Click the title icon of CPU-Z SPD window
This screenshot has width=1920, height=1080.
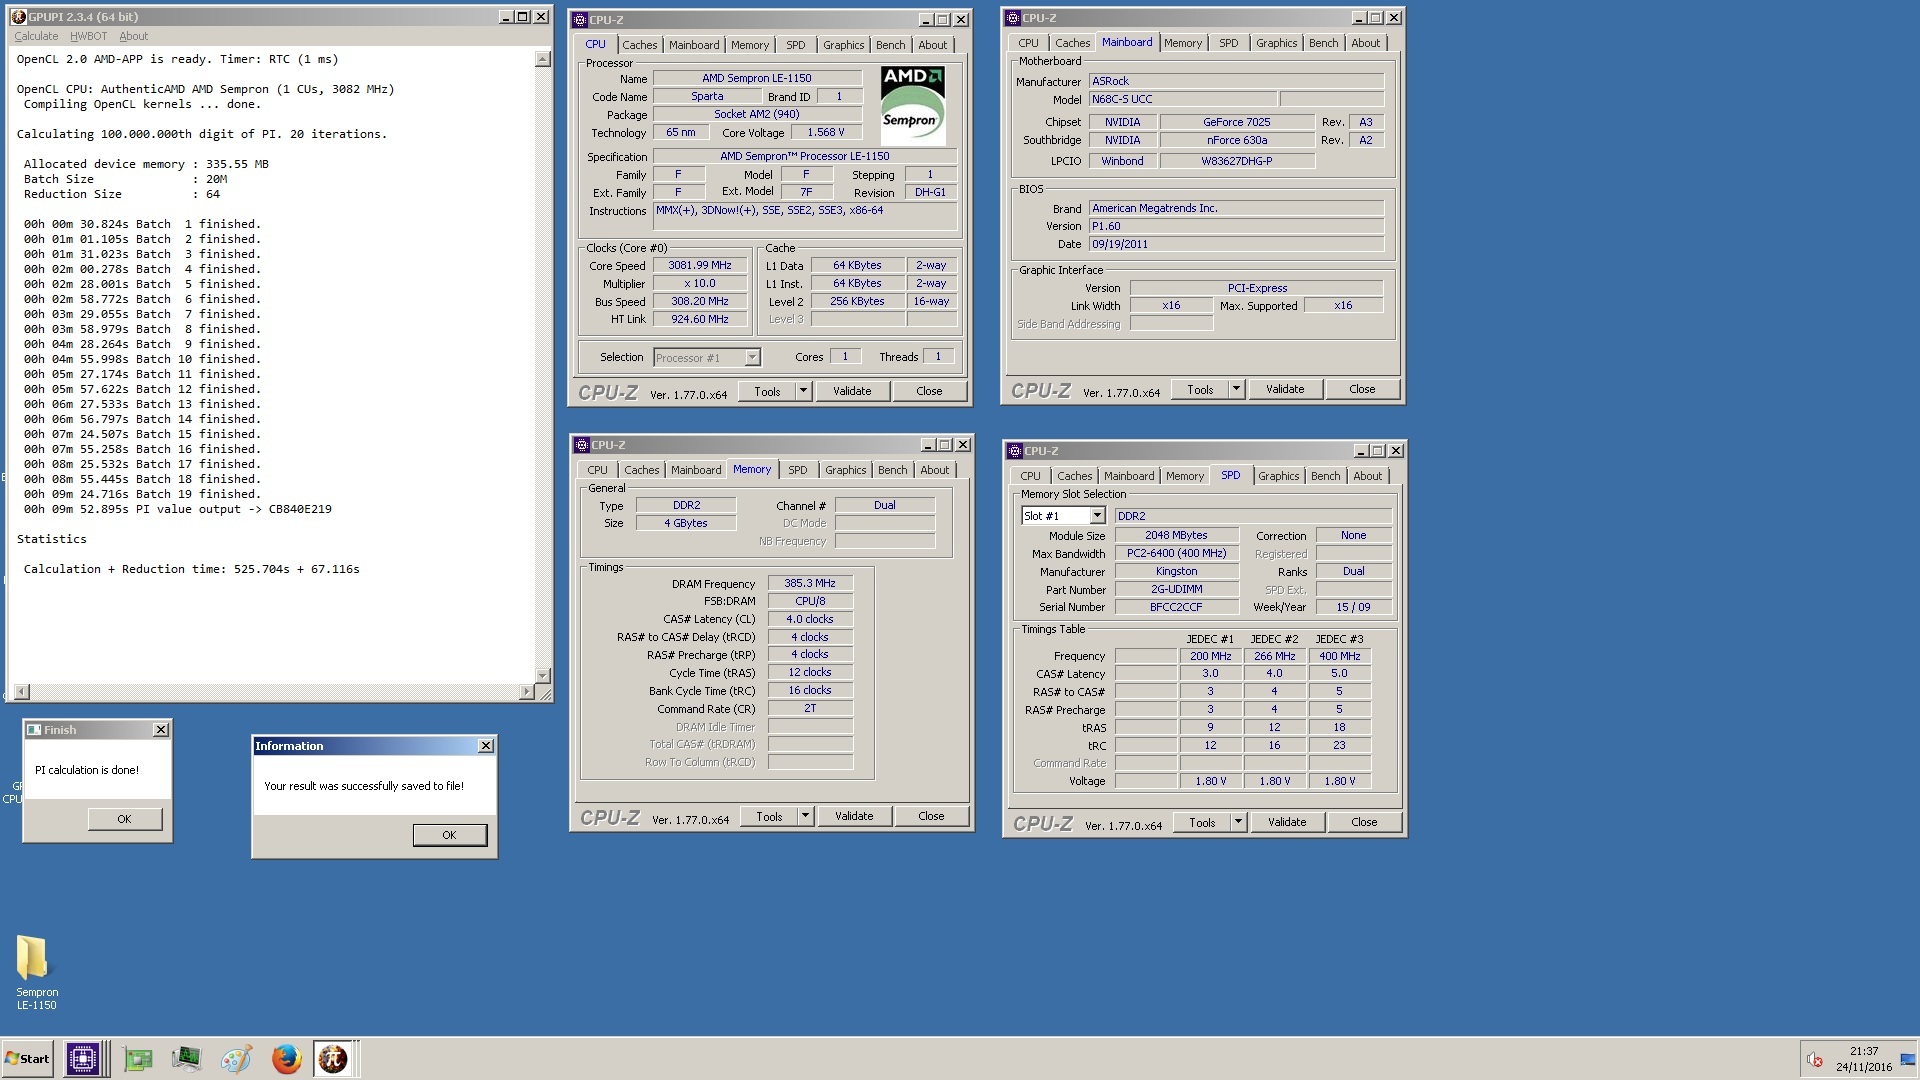(1015, 451)
